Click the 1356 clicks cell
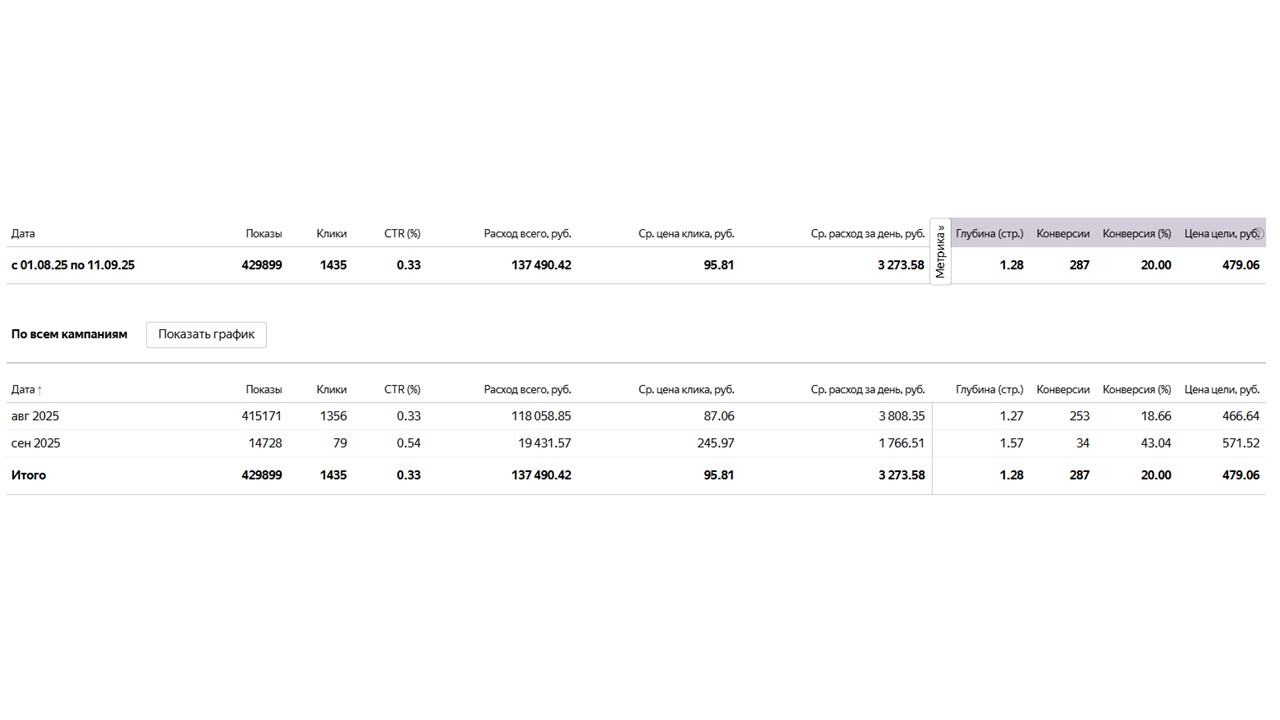The width and height of the screenshot is (1280, 720). [x=333, y=416]
